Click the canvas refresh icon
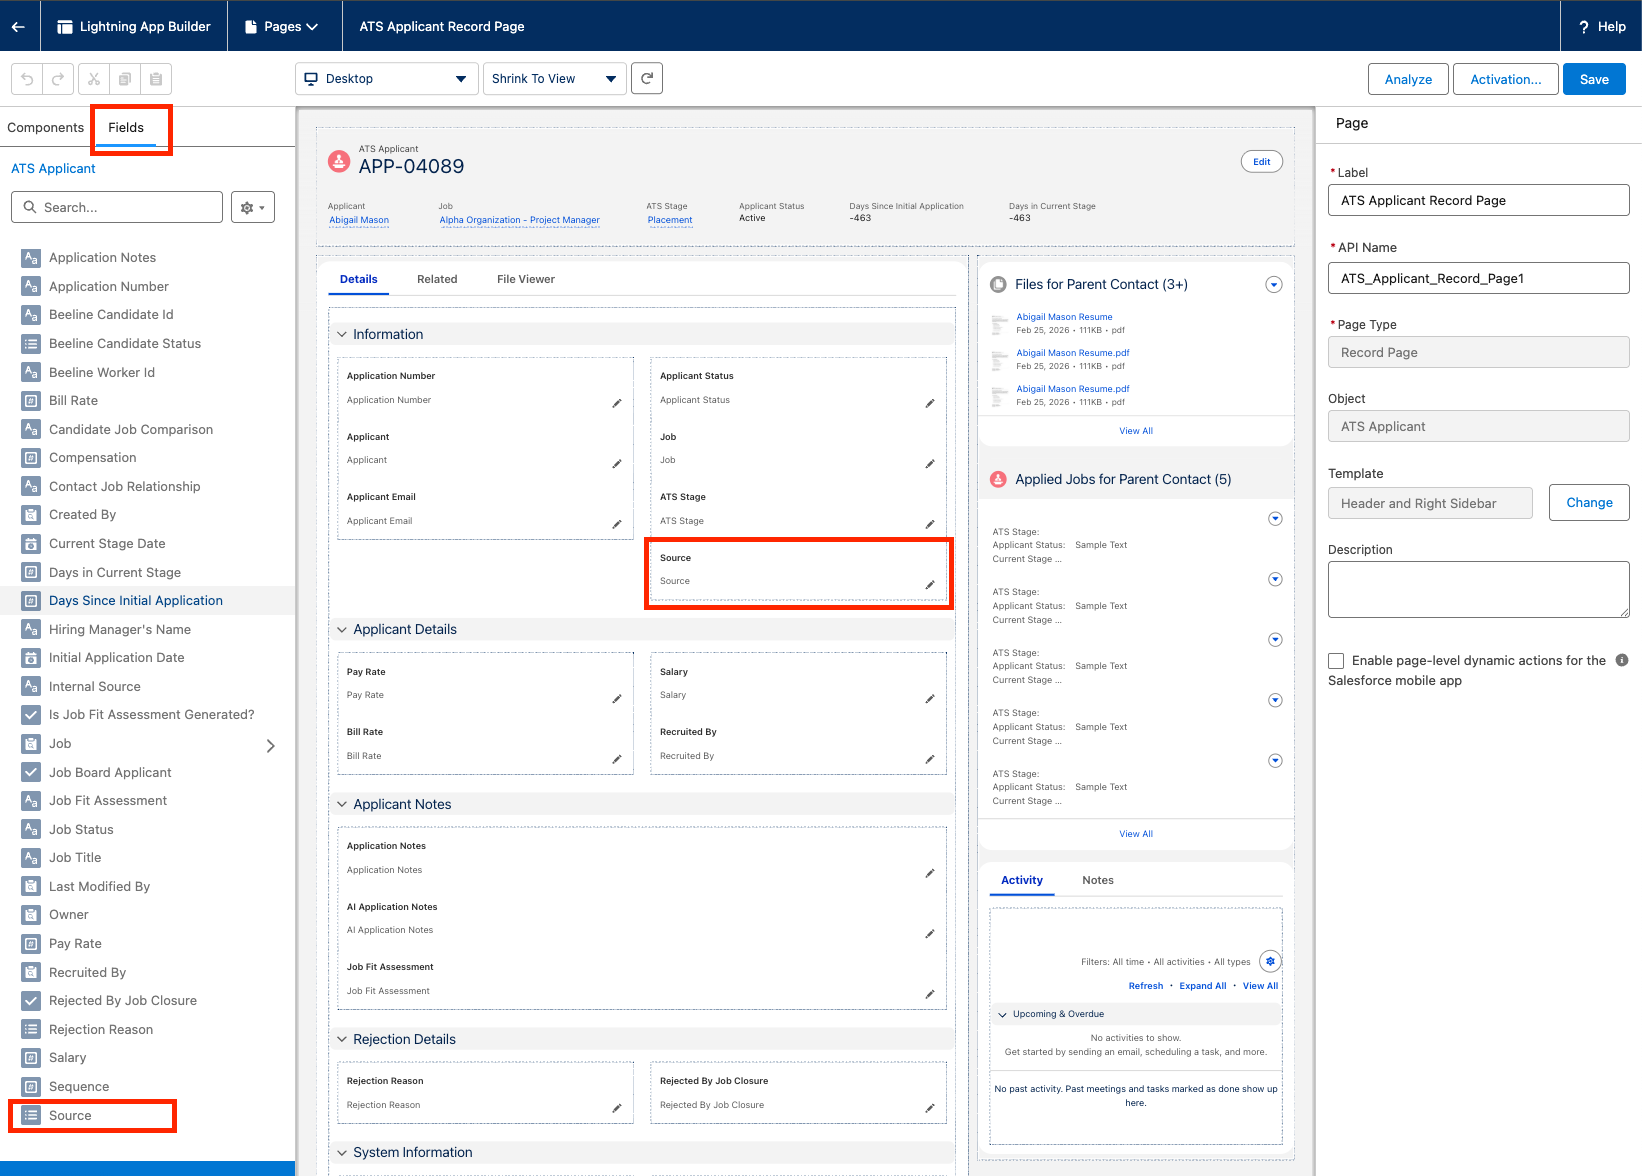This screenshot has height=1176, width=1642. (x=646, y=78)
